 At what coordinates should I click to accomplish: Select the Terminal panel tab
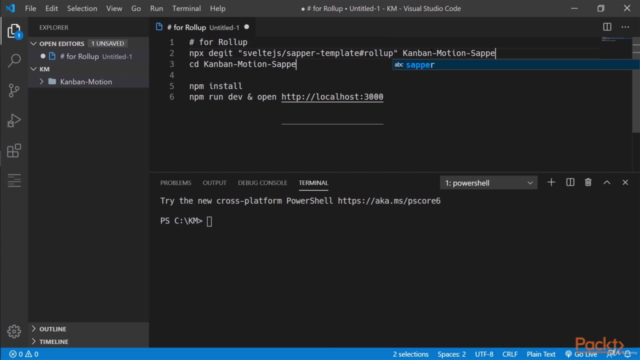coord(313,182)
